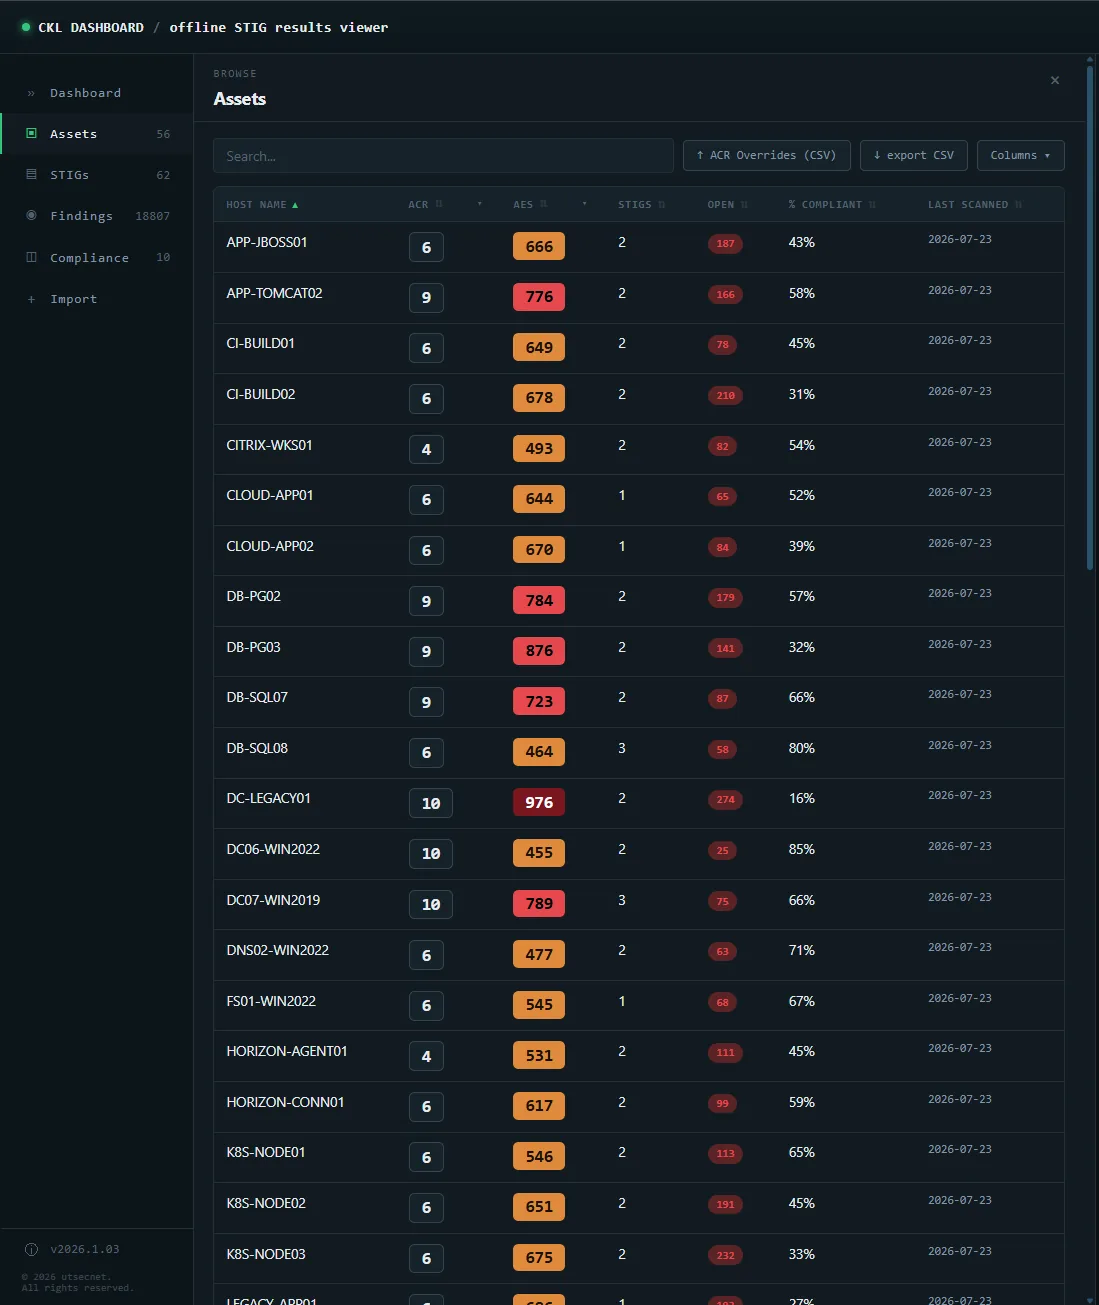This screenshot has width=1099, height=1305.
Task: Go to the Compliance section
Action: [x=97, y=257]
